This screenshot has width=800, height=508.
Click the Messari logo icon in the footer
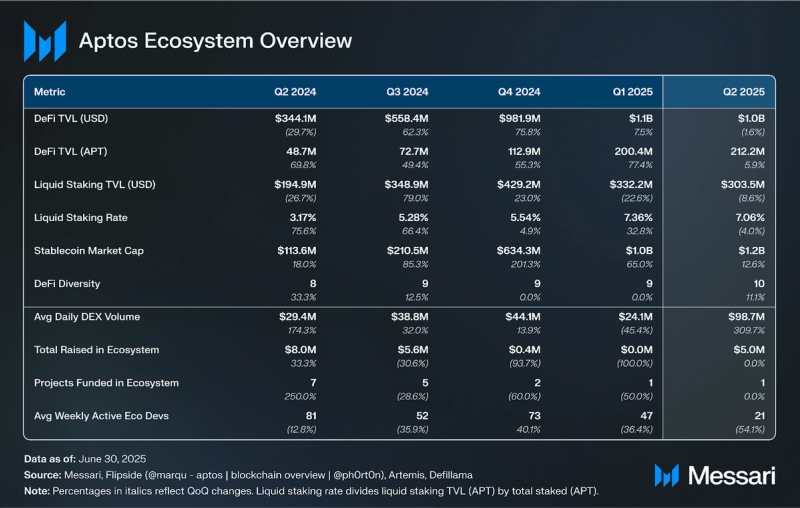click(668, 475)
